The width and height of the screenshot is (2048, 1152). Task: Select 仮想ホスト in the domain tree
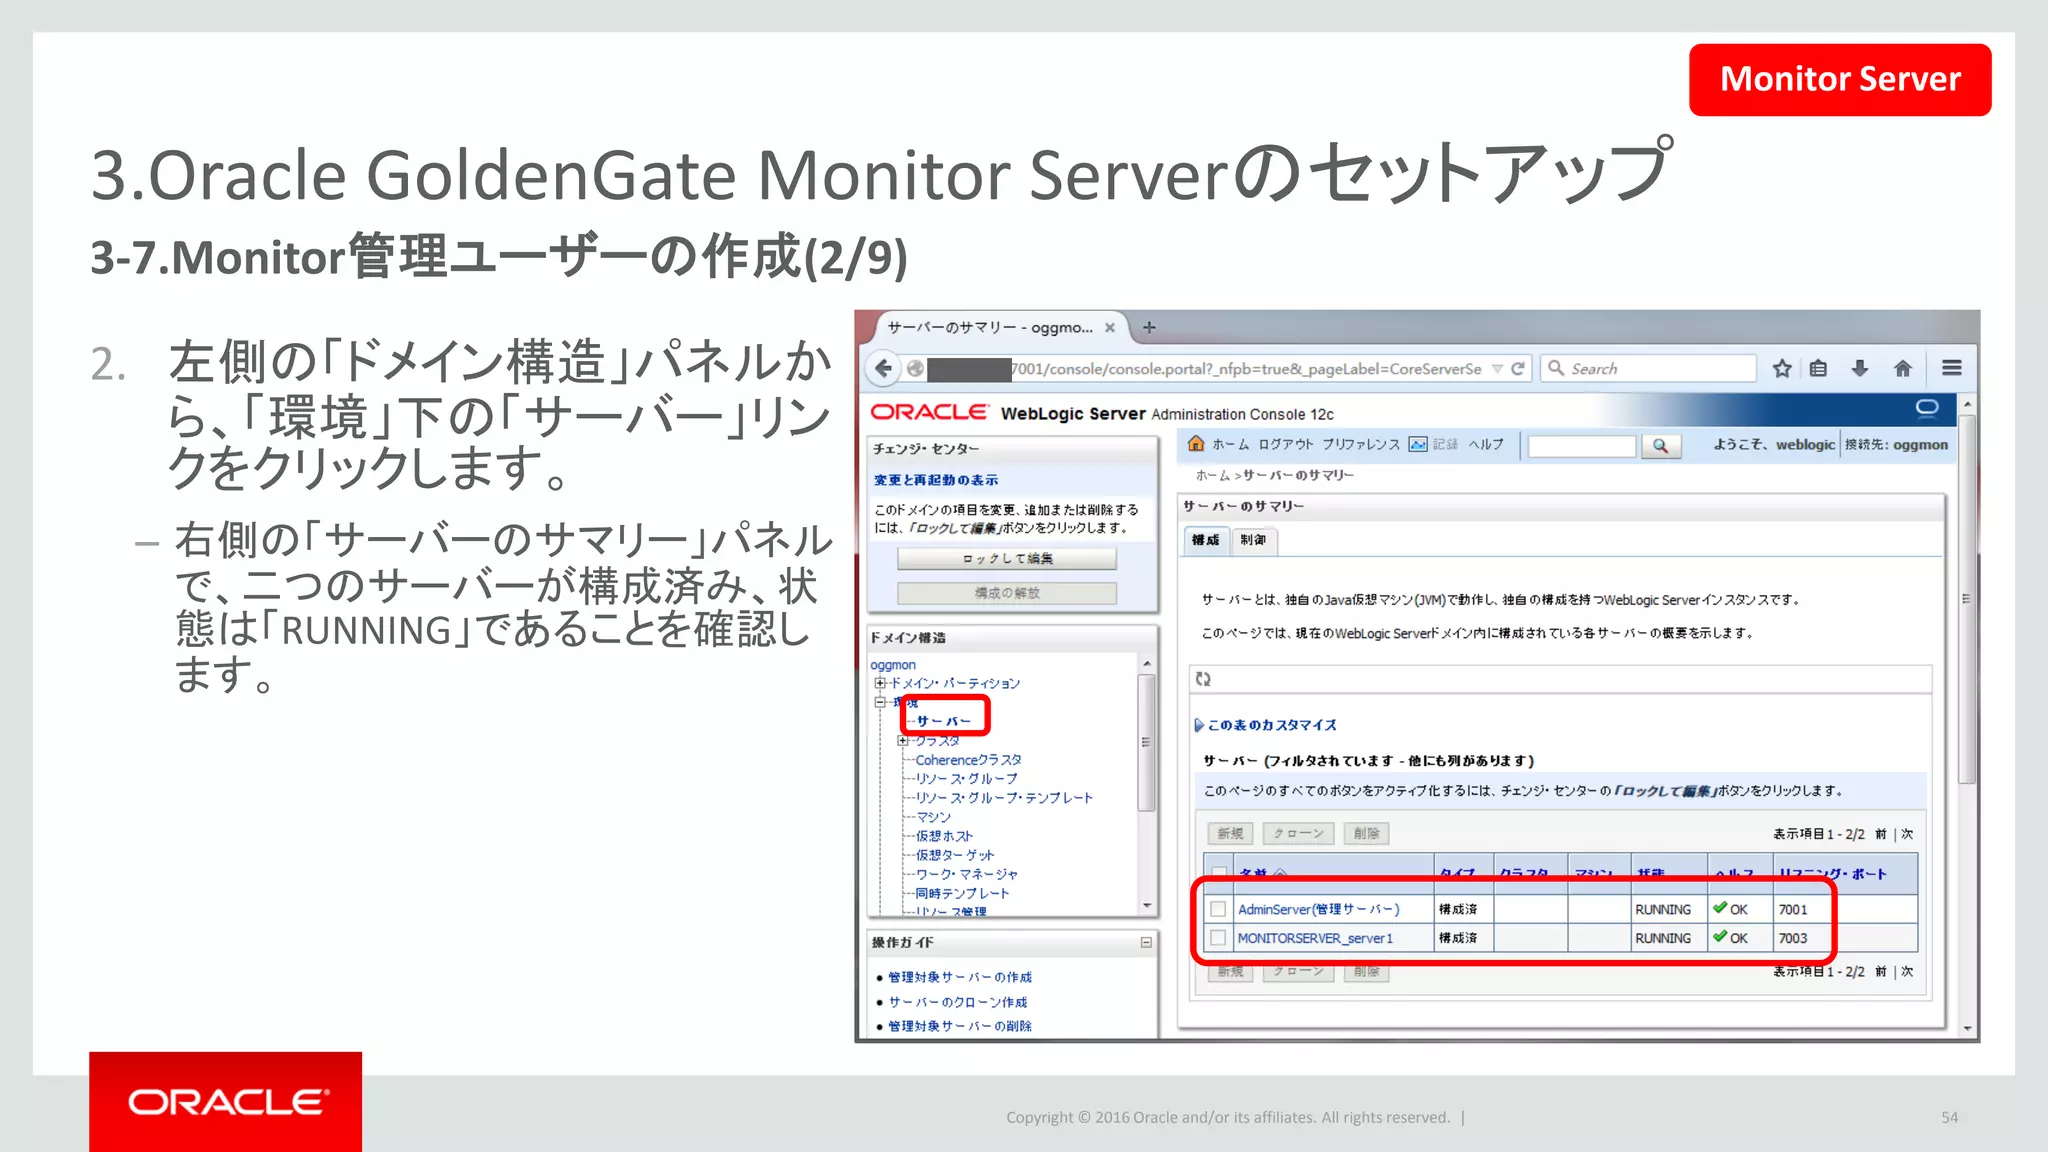point(944,836)
